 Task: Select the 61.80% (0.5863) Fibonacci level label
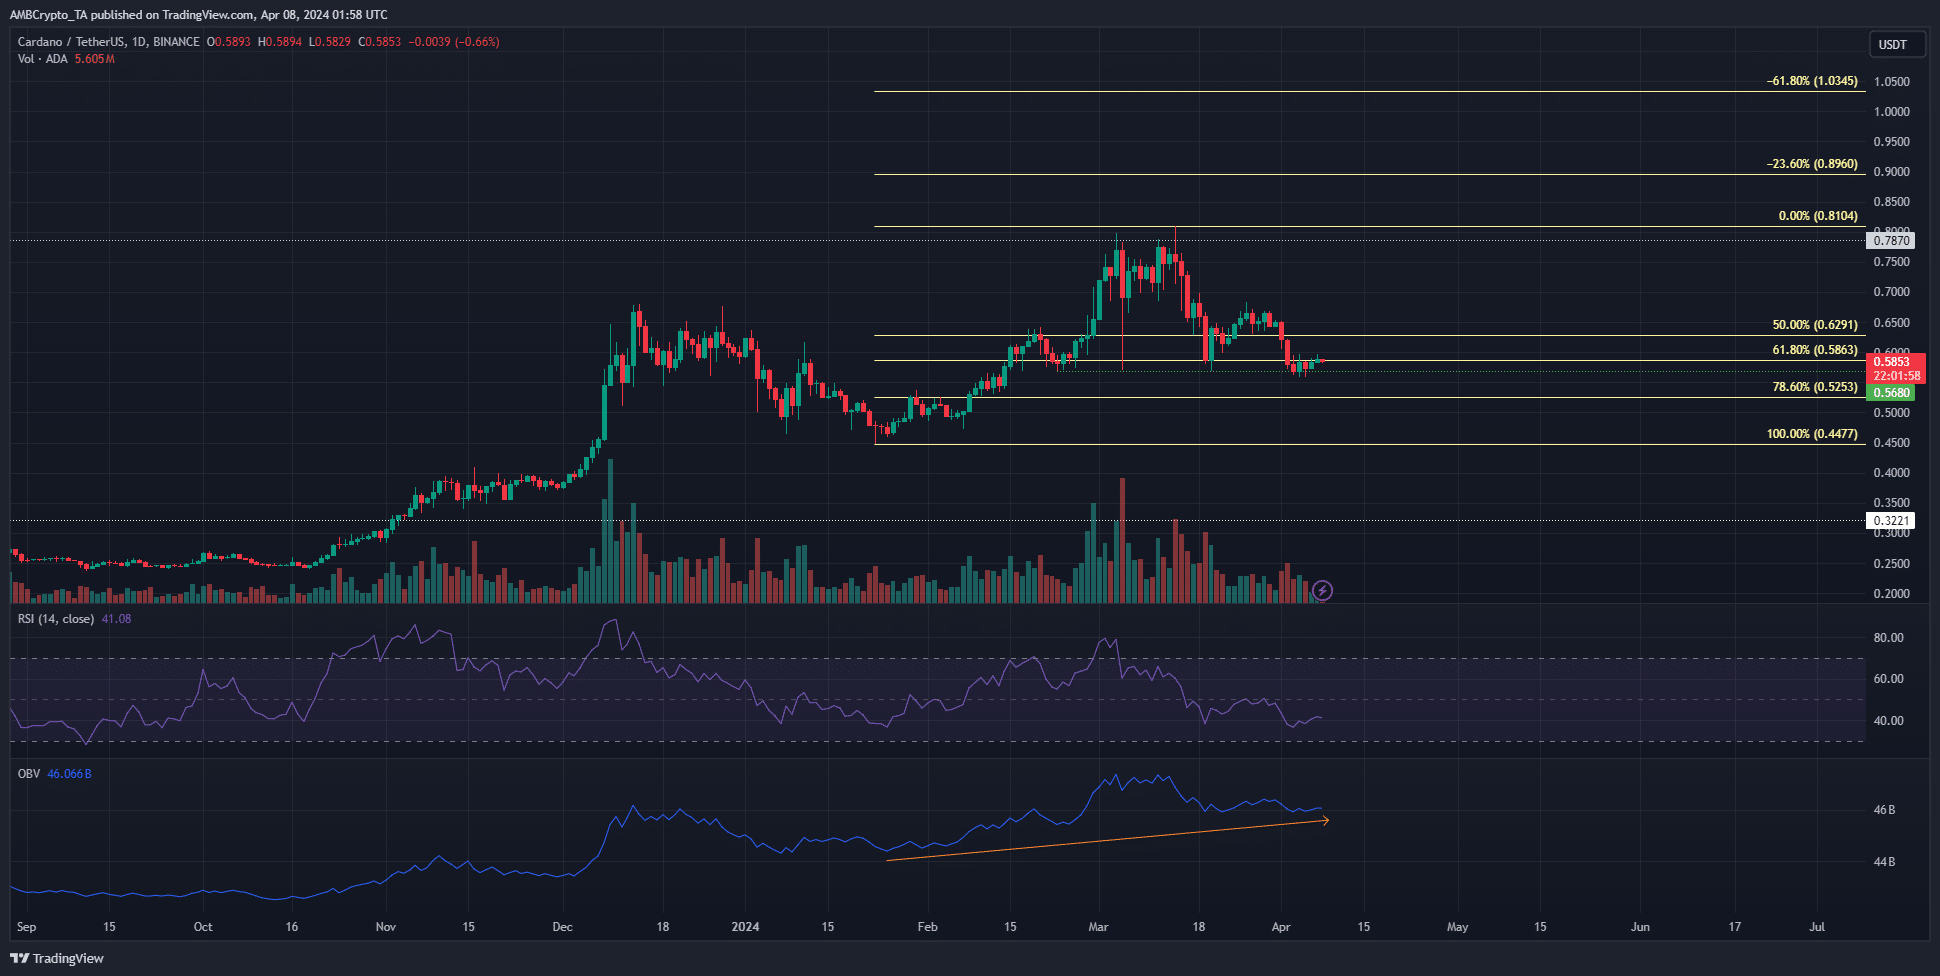(x=1815, y=350)
